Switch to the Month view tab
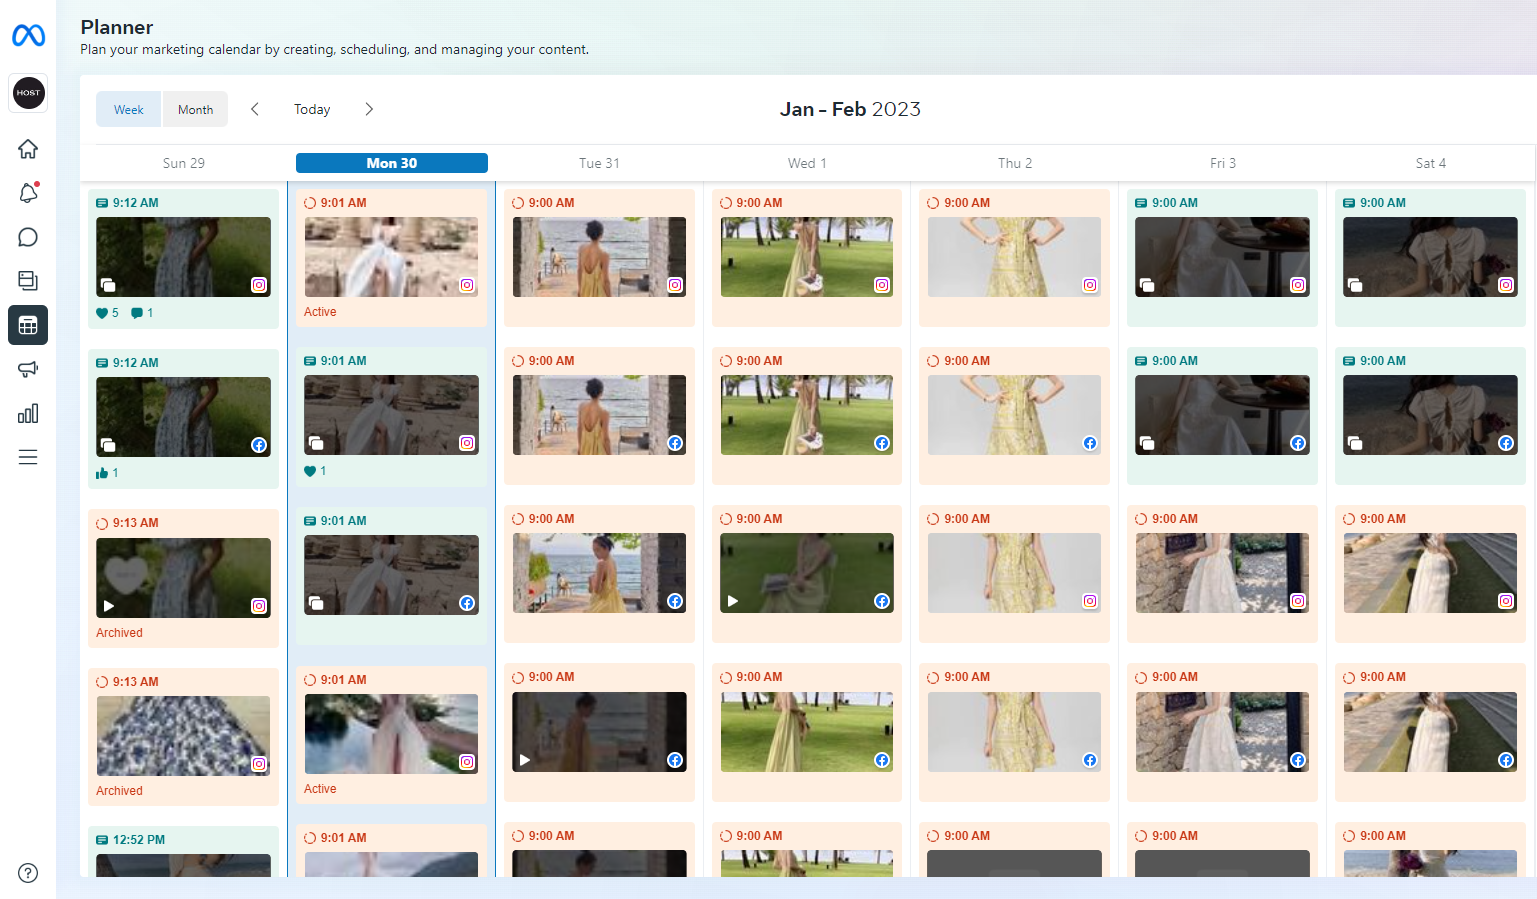 click(195, 110)
